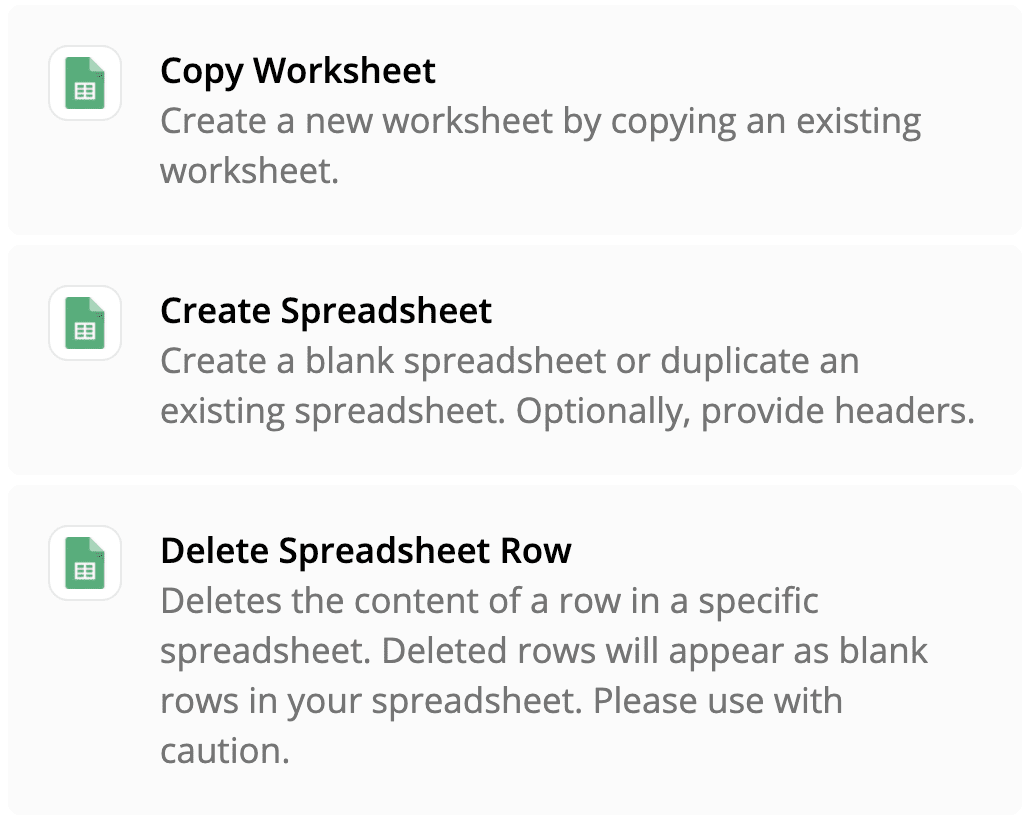The height and width of the screenshot is (820, 1030).
Task: Click the Delete Spreadsheet Row description text
Action: (544, 675)
